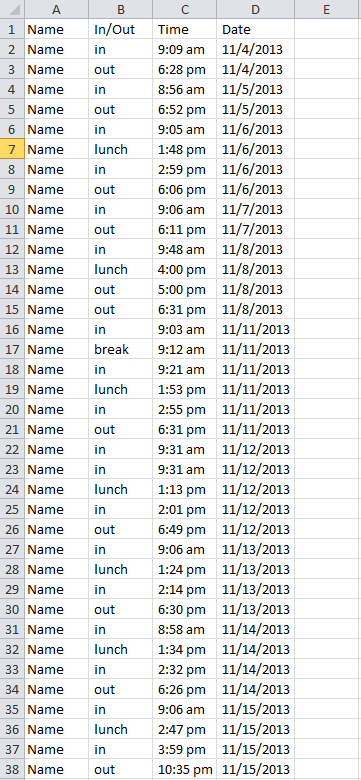The image size is (361, 780).
Task: Click the Time header cell
Action: click(185, 29)
